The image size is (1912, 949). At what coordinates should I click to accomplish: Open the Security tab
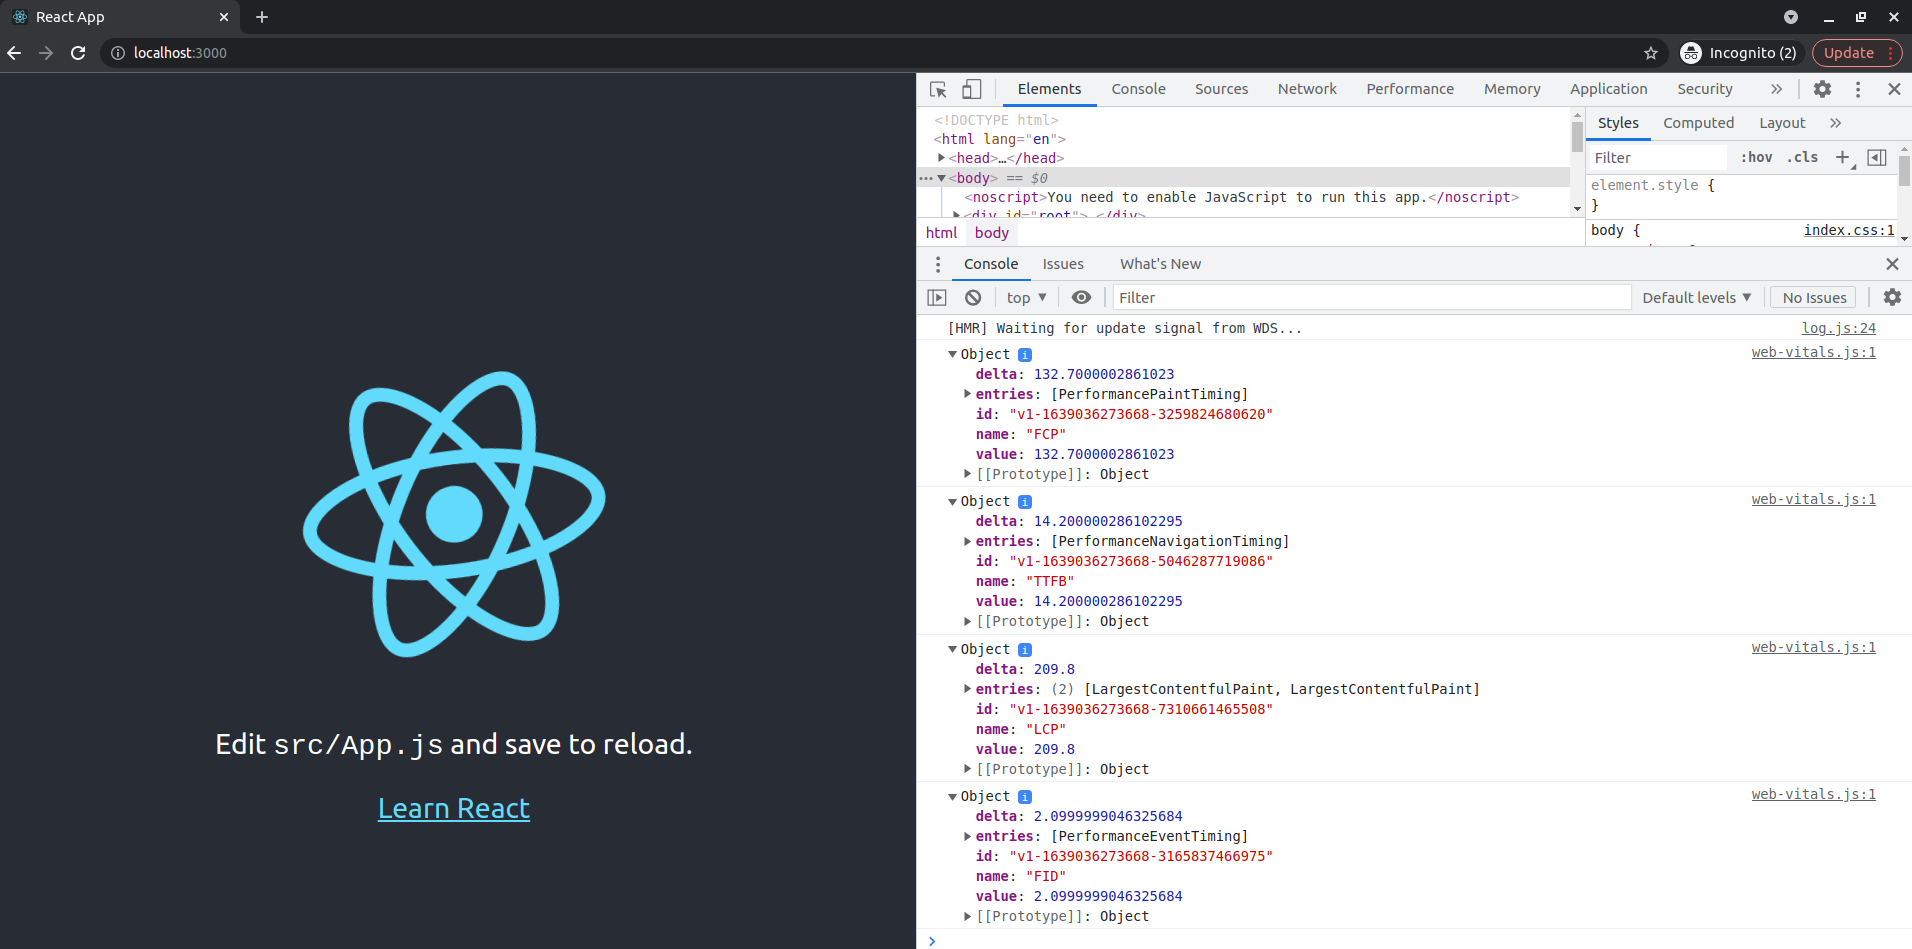[x=1704, y=89]
